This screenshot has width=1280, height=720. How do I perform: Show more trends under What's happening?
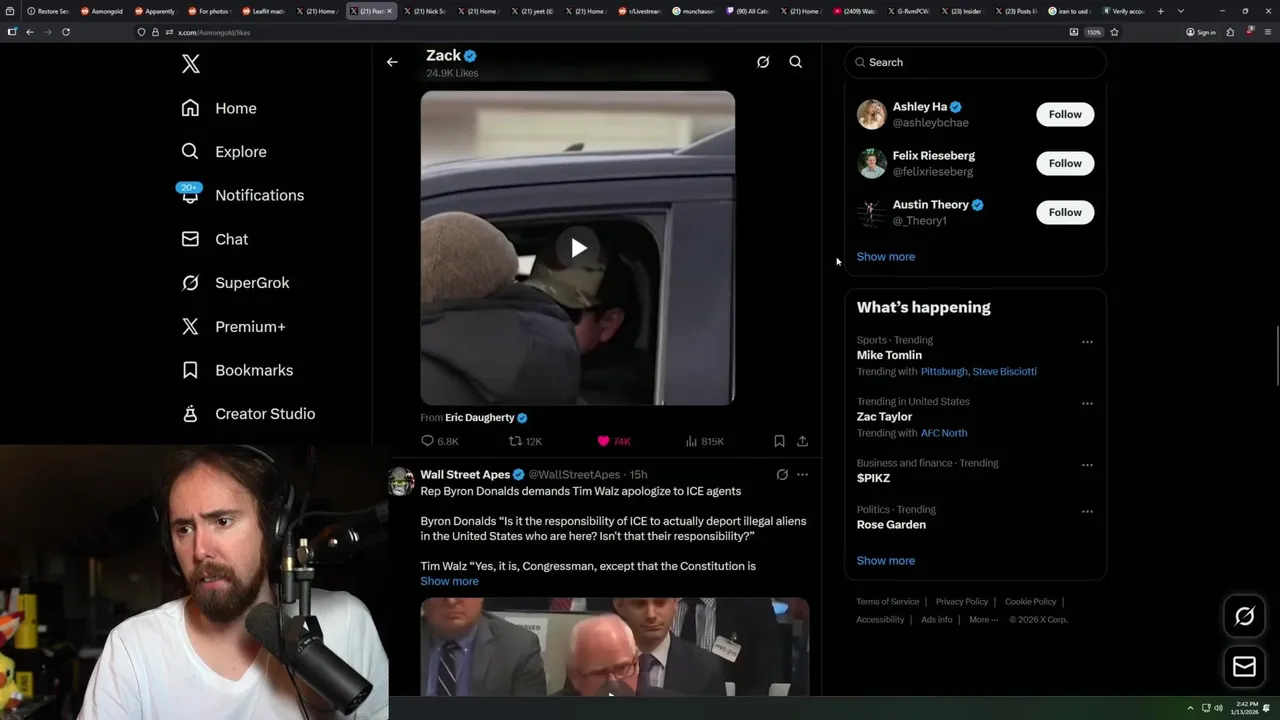pyautogui.click(x=885, y=561)
